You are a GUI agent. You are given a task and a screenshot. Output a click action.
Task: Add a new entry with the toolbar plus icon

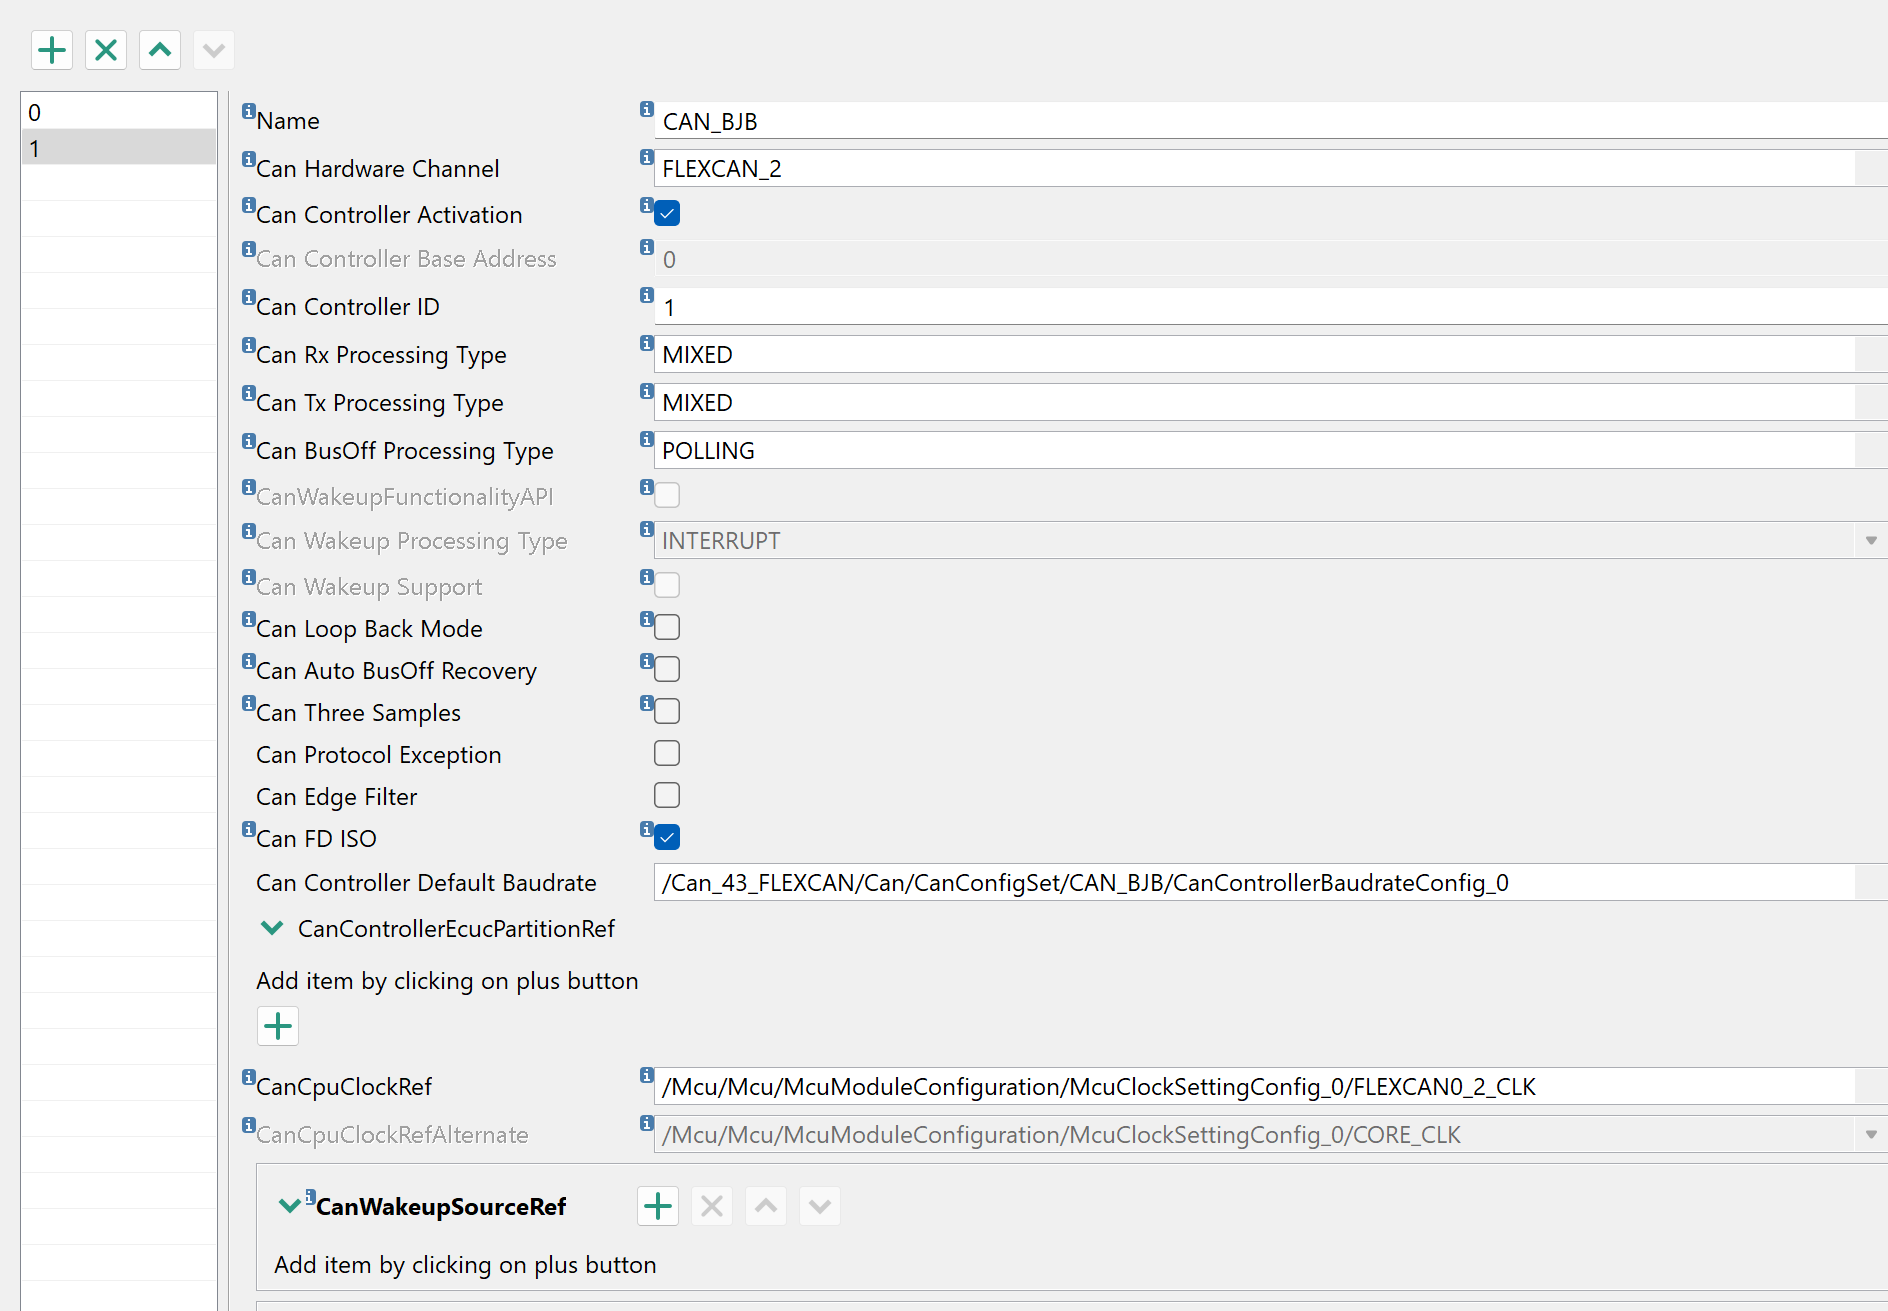[x=52, y=49]
